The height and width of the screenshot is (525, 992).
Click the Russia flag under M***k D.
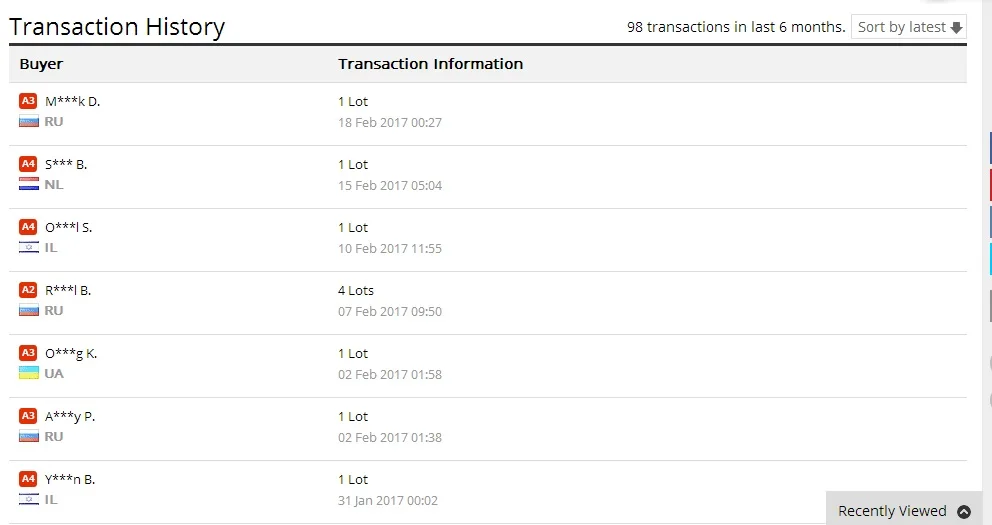coord(28,121)
